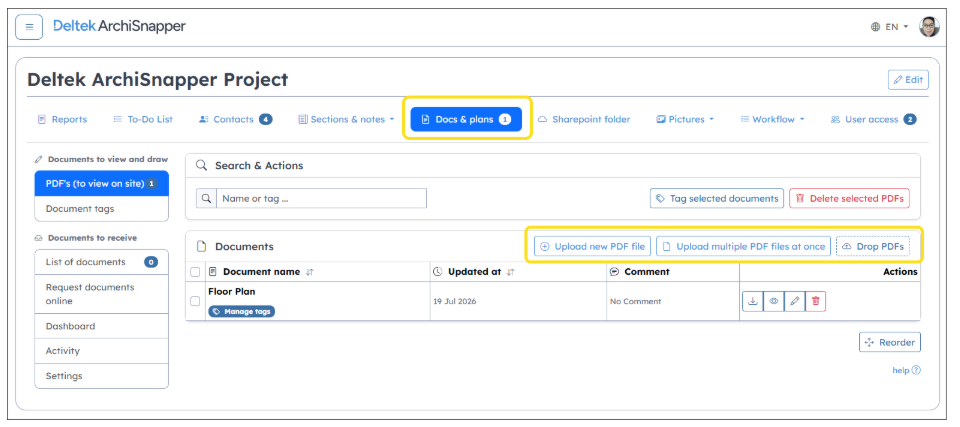Toggle the select-all documents checkbox

[x=195, y=272]
